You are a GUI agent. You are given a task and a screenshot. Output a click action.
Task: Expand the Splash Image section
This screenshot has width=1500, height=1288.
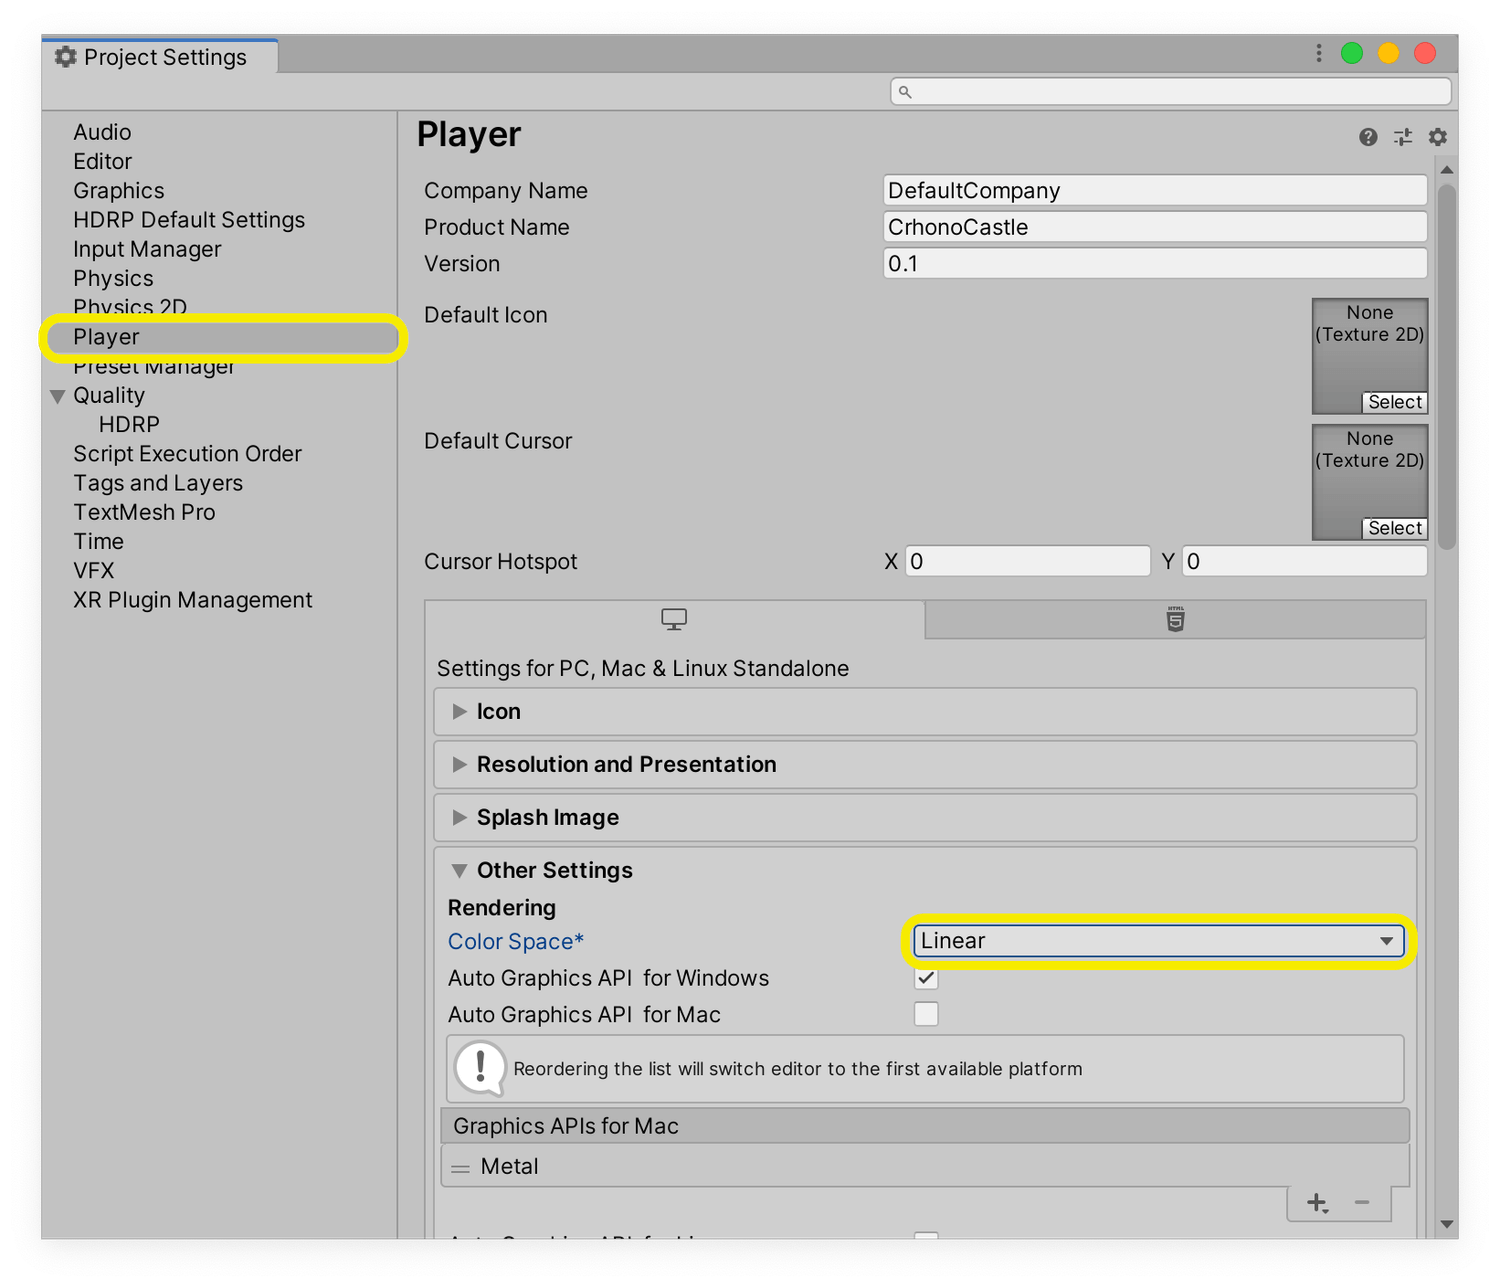coord(460,818)
